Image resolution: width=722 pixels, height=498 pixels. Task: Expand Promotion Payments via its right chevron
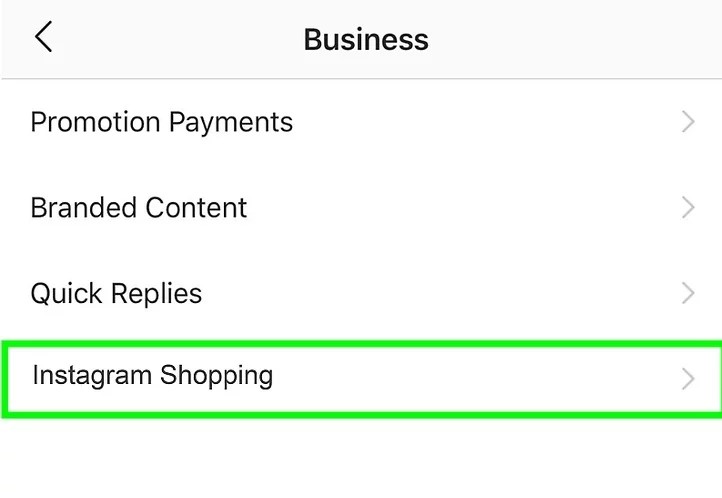click(687, 122)
